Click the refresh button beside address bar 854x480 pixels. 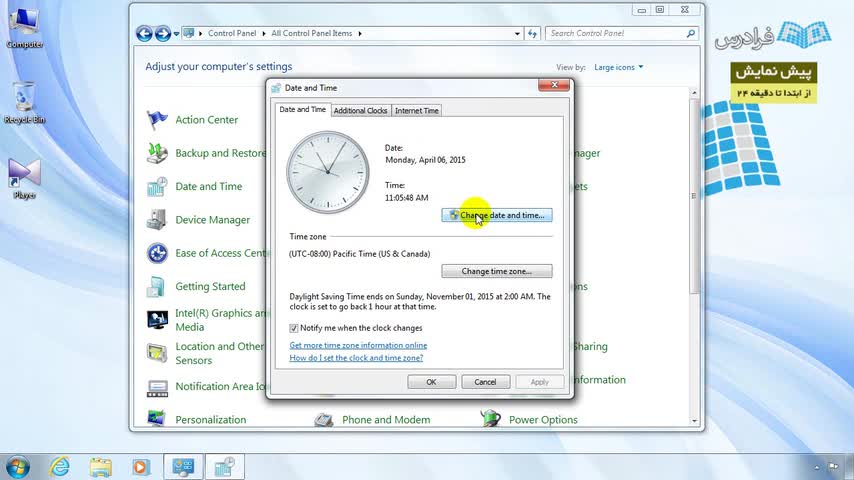[x=532, y=33]
